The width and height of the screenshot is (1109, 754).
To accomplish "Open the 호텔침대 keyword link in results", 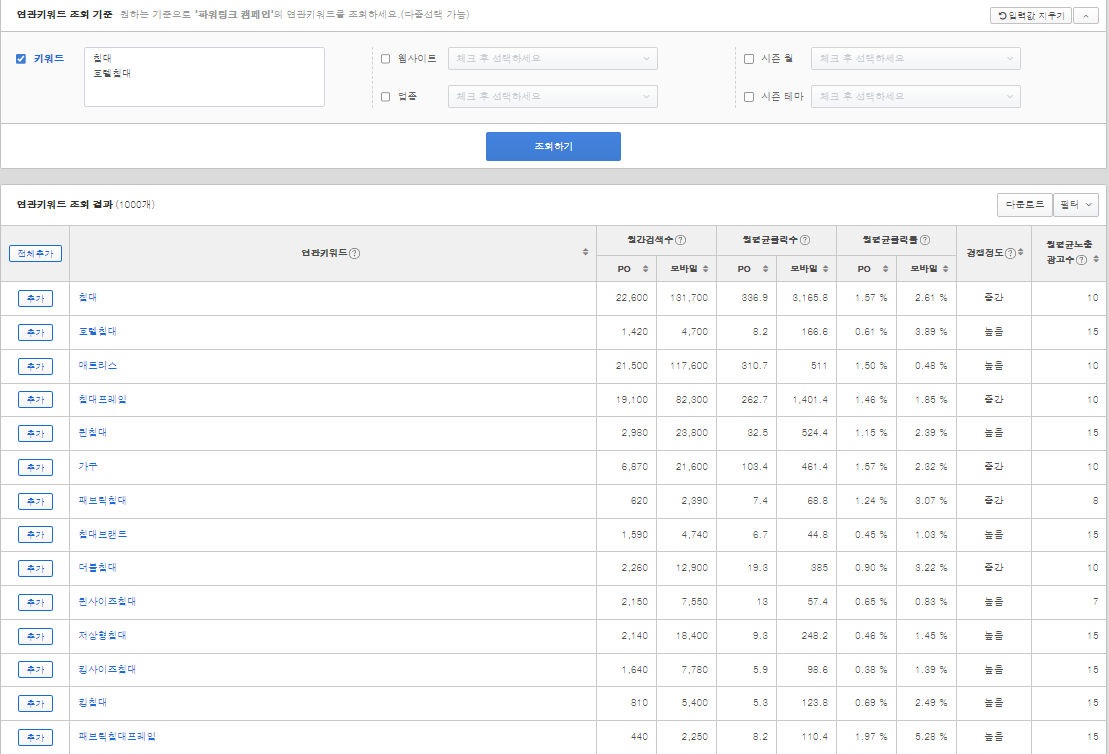I will tap(98, 331).
